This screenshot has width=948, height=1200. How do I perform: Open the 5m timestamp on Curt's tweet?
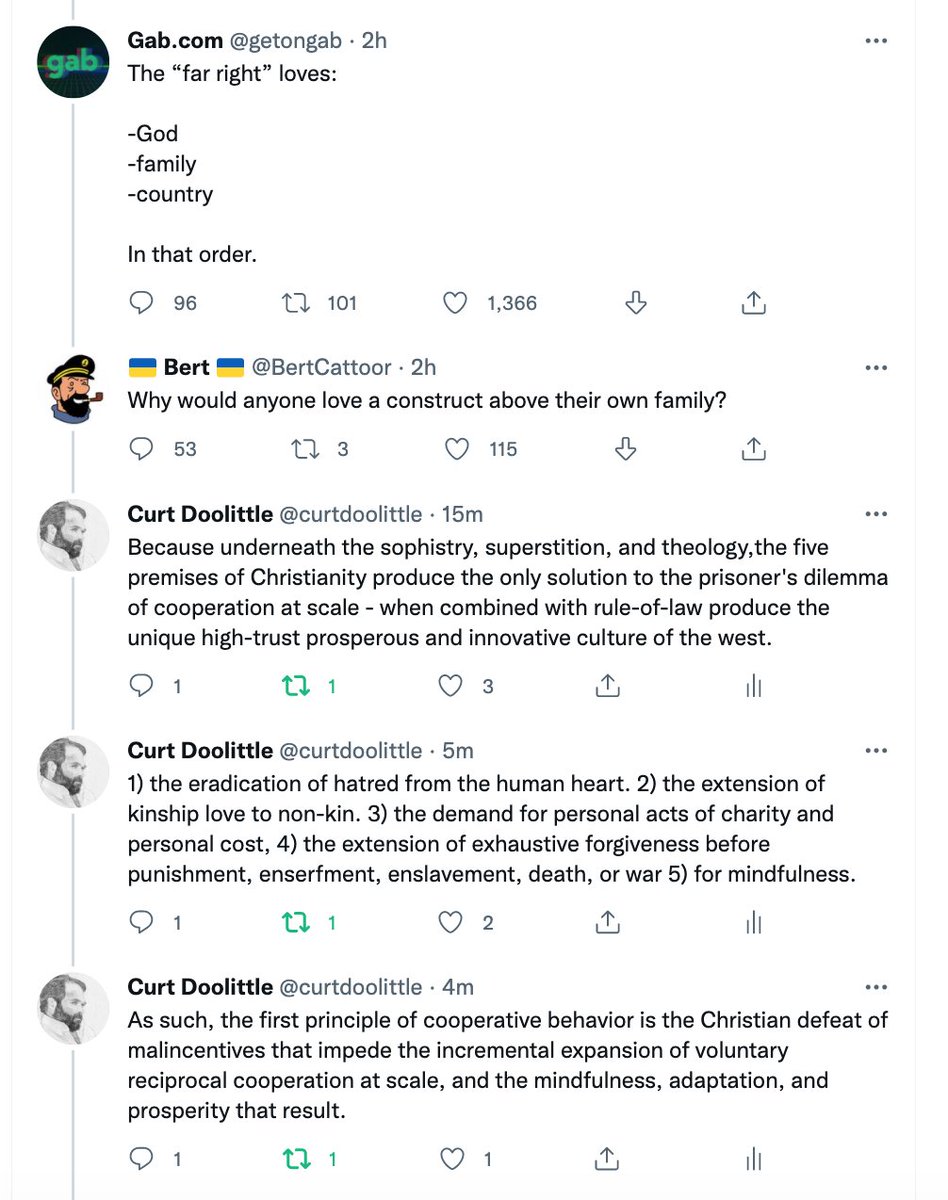(x=458, y=751)
